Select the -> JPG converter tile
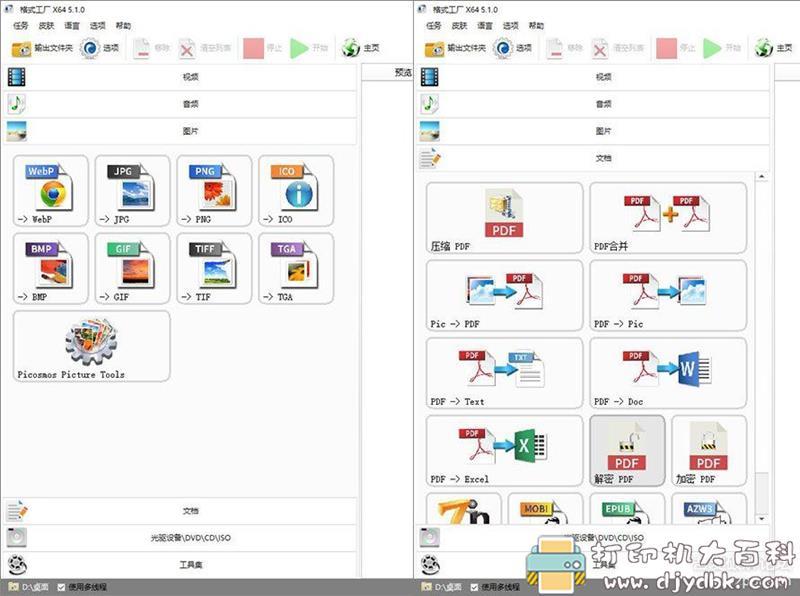This screenshot has width=800, height=596. (x=132, y=191)
